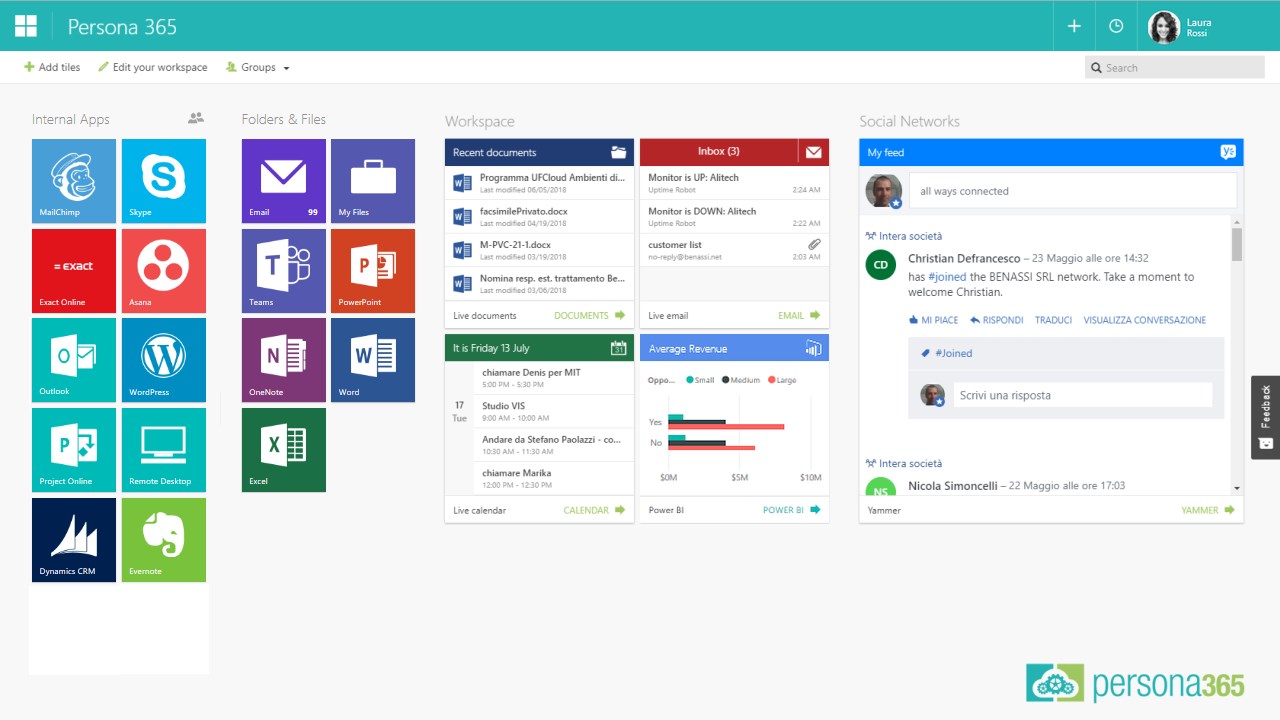Screen dimensions: 1280x720
Task: Launch the Teams tile
Action: pos(284,270)
